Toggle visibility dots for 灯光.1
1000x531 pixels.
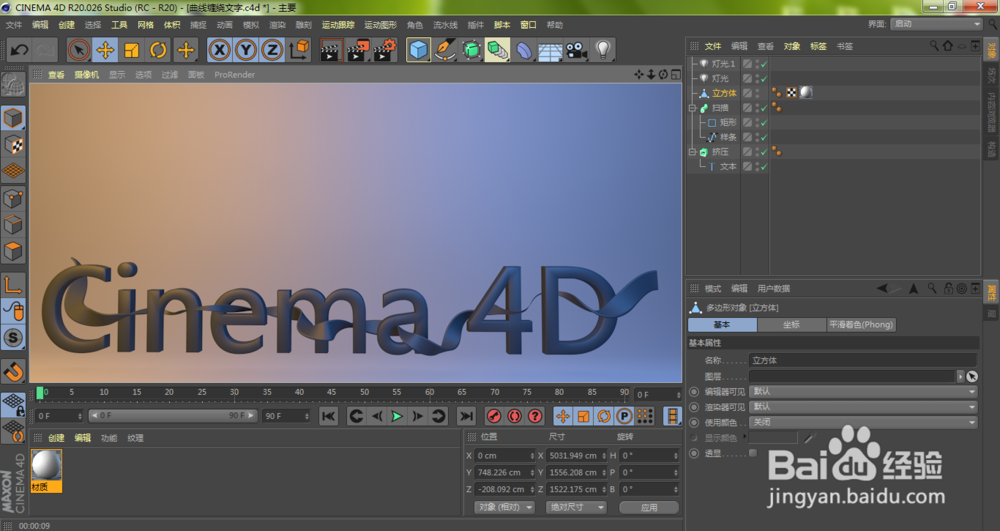click(x=757, y=64)
